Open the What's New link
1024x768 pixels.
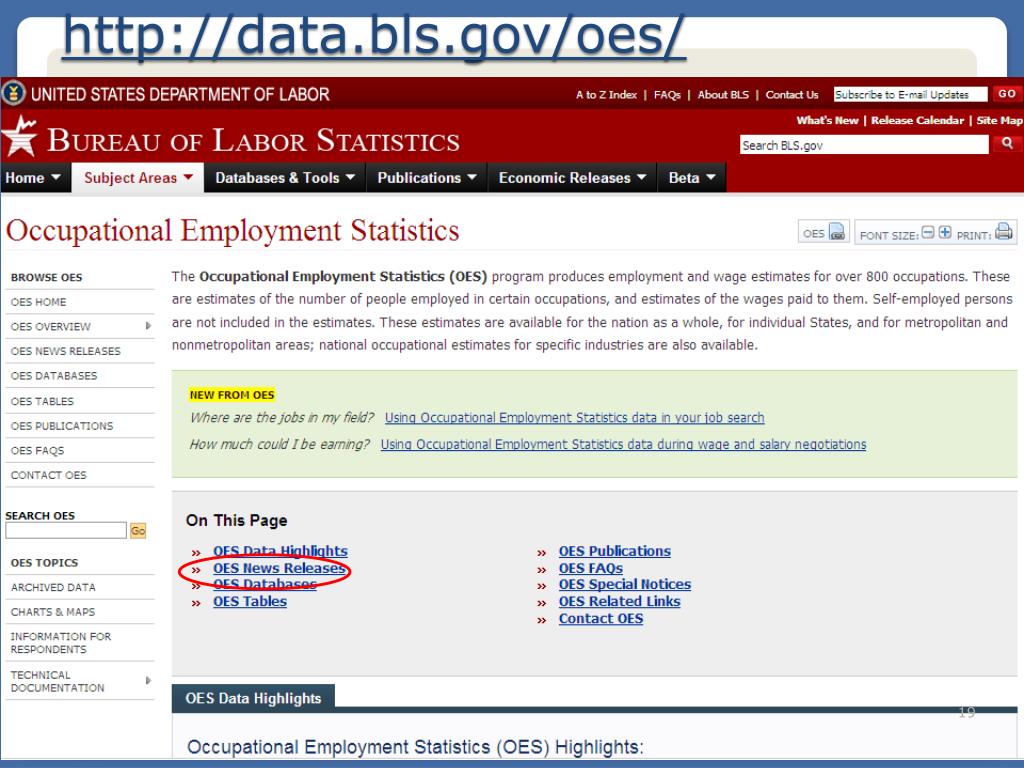tap(827, 120)
